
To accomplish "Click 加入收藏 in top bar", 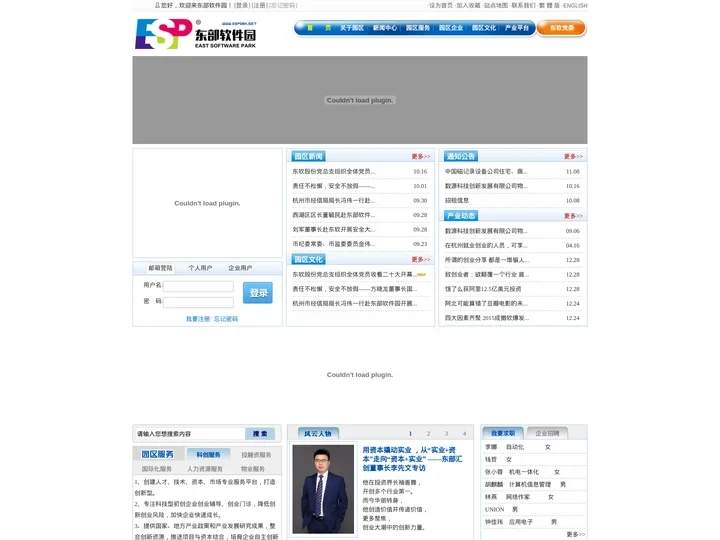I will (468, 6).
